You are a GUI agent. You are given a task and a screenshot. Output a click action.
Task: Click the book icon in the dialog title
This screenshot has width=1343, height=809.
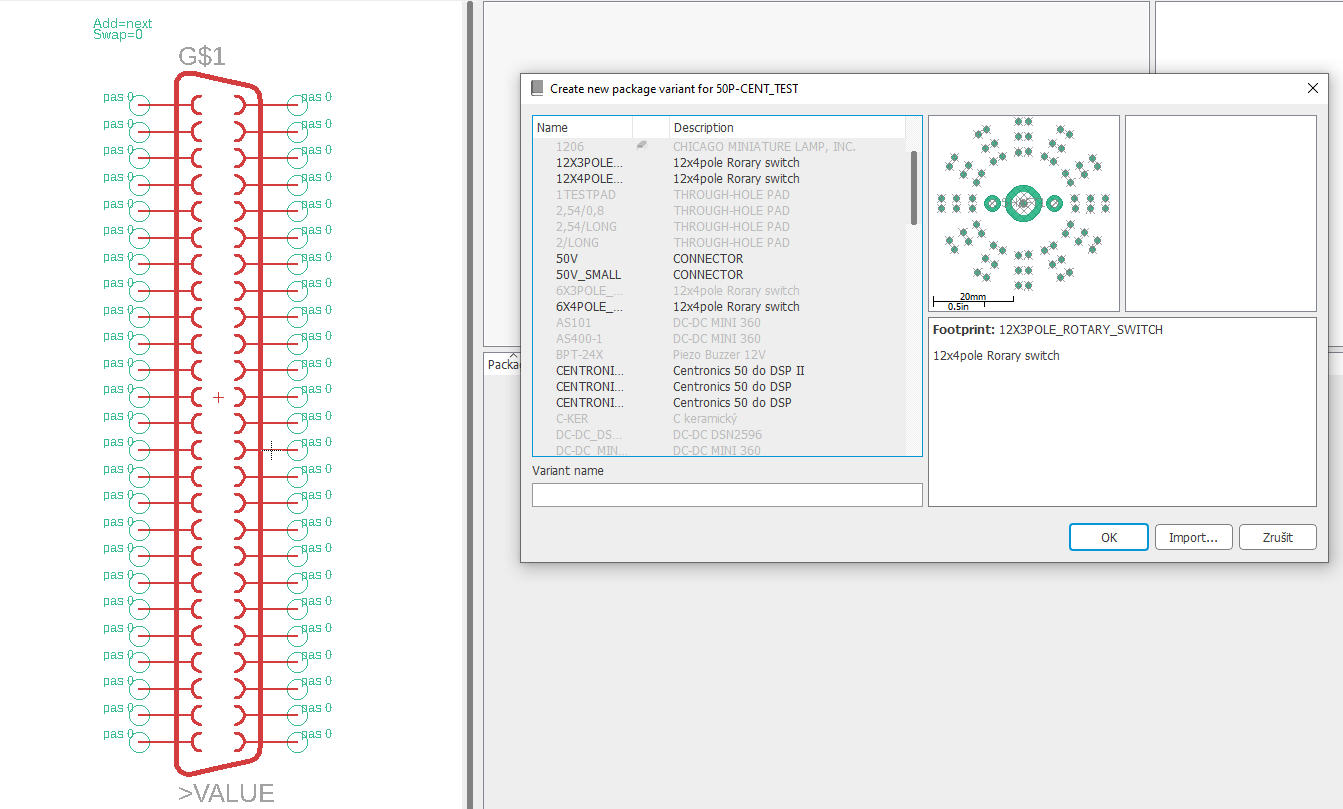coord(537,88)
